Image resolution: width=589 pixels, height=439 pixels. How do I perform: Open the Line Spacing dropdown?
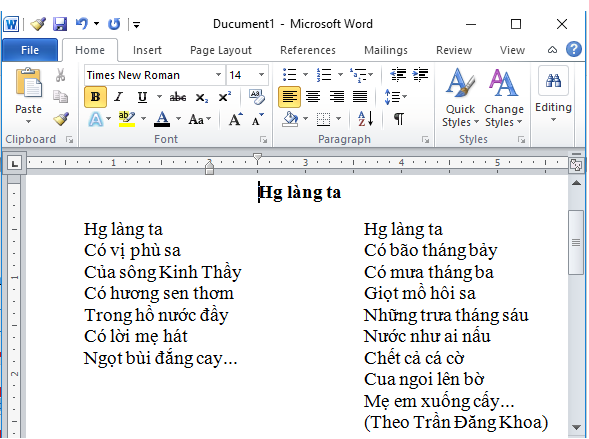tap(395, 97)
